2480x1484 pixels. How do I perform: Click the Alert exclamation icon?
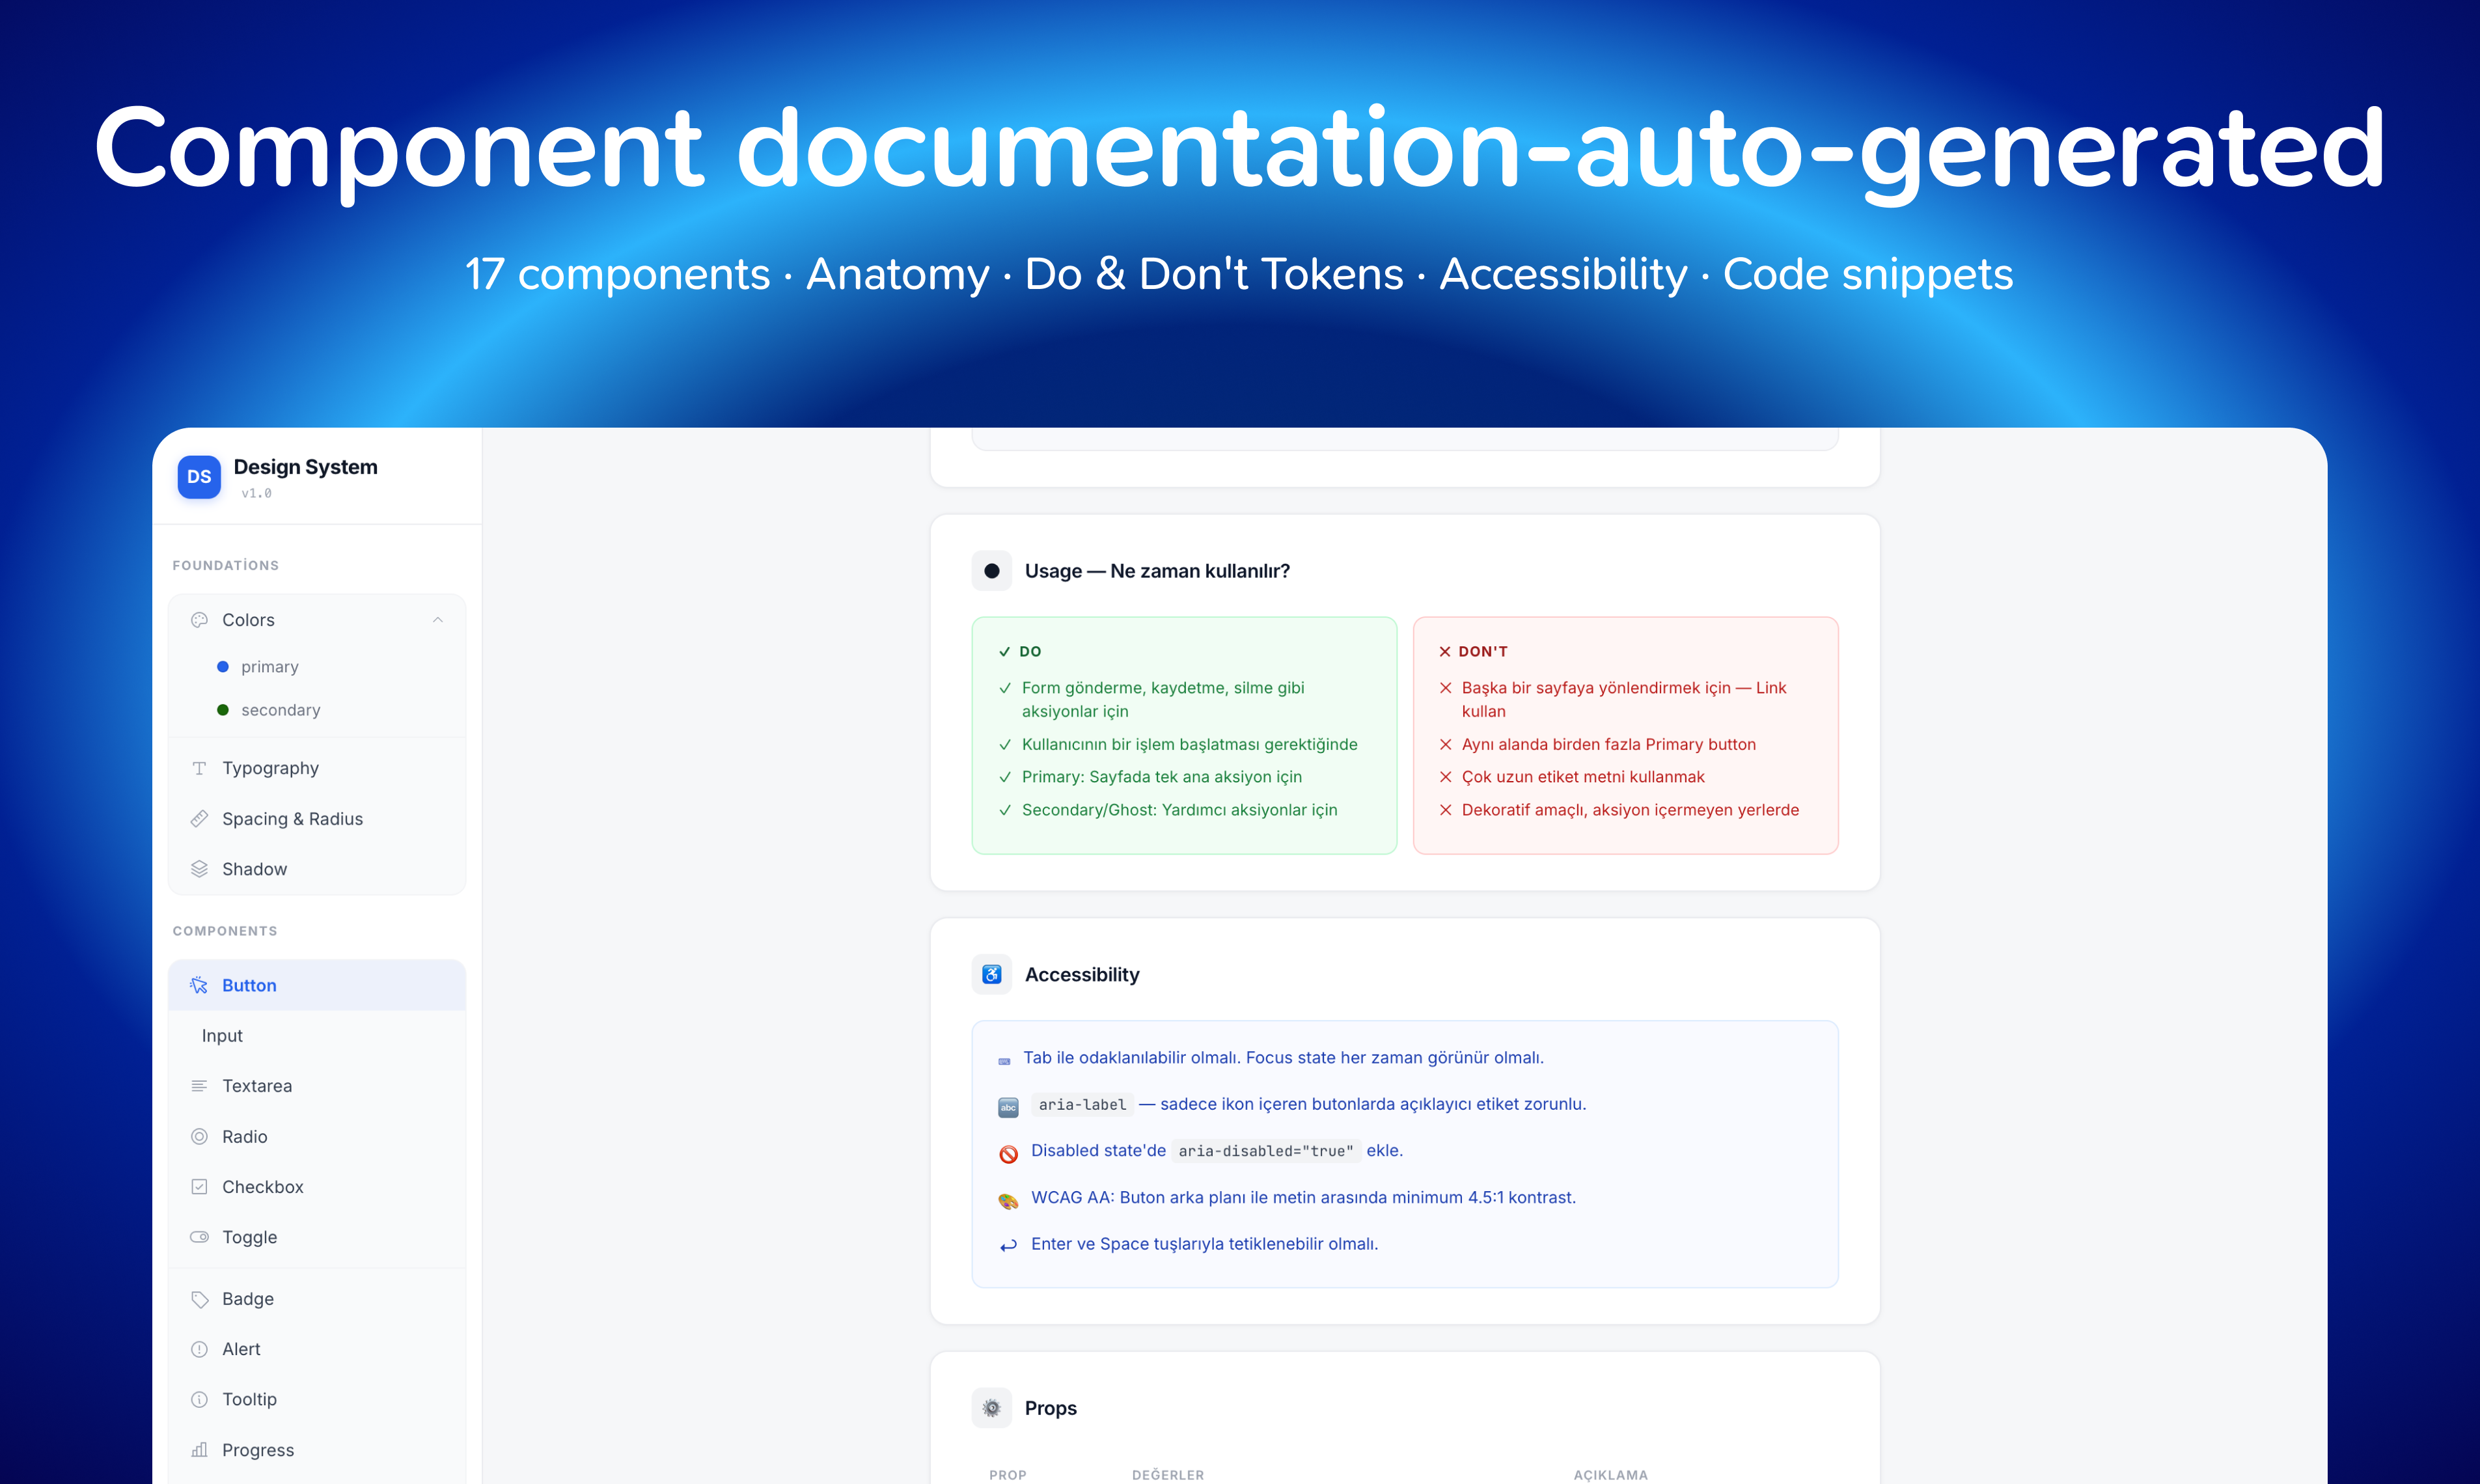199,1349
